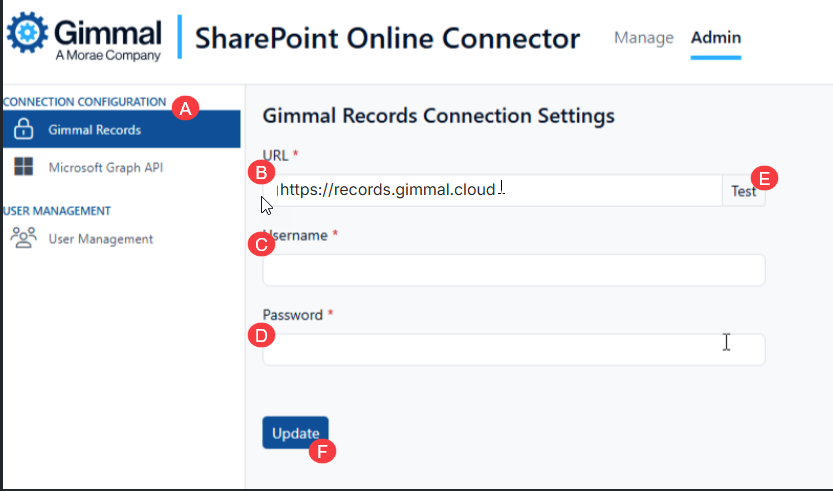Open Gimmal Records in the sidebar

tap(95, 130)
